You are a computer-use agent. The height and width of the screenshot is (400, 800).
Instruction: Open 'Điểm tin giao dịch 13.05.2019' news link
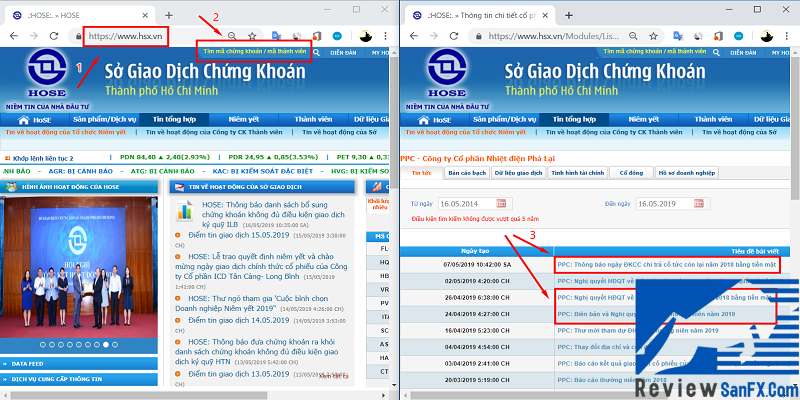pyautogui.click(x=239, y=373)
